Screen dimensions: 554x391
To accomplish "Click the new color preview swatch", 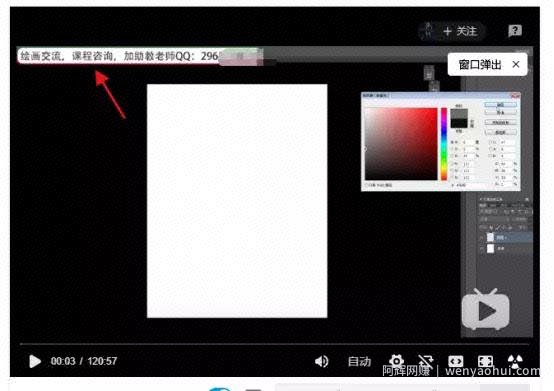I will click(x=459, y=114).
